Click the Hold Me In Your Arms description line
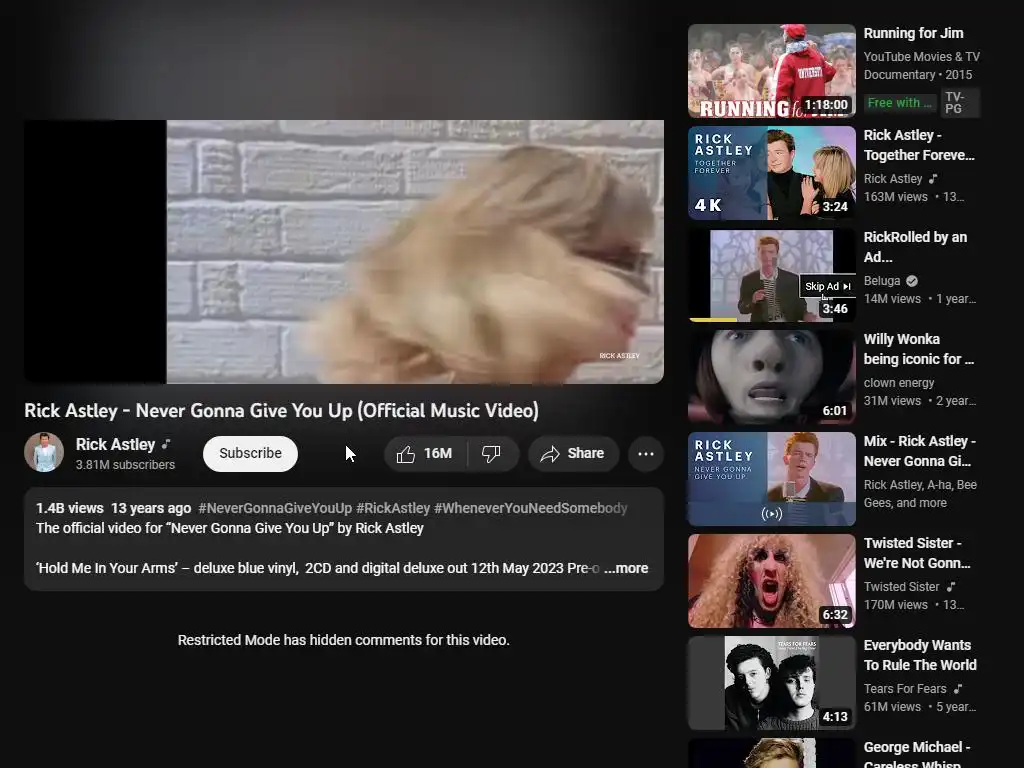 pos(319,568)
